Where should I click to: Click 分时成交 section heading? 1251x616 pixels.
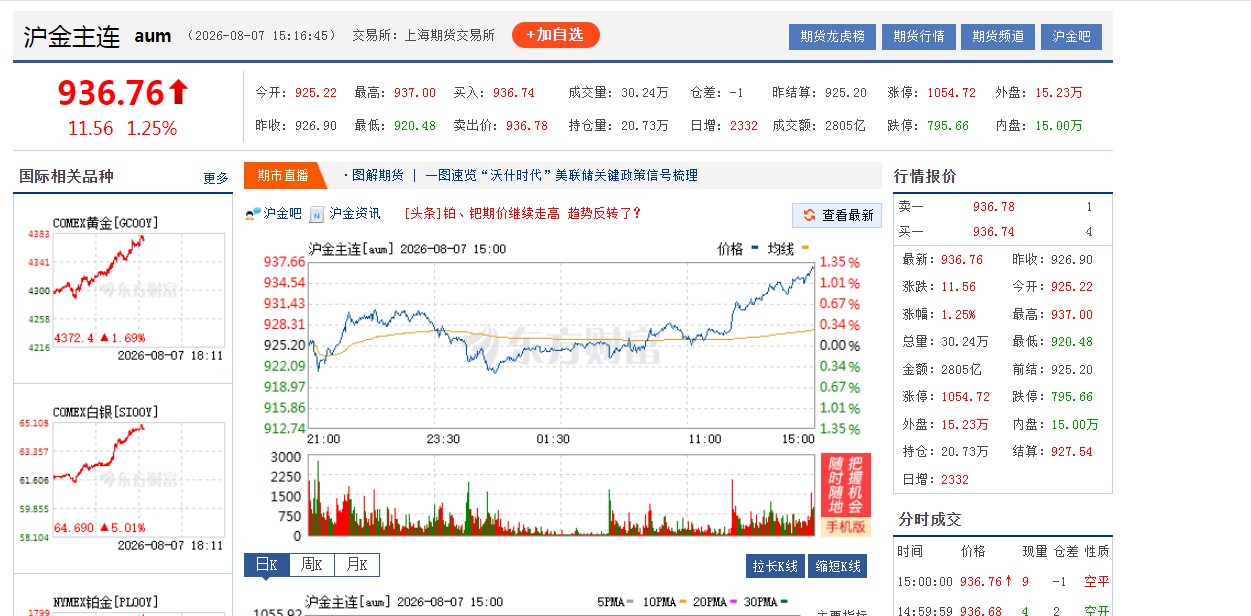pos(929,519)
